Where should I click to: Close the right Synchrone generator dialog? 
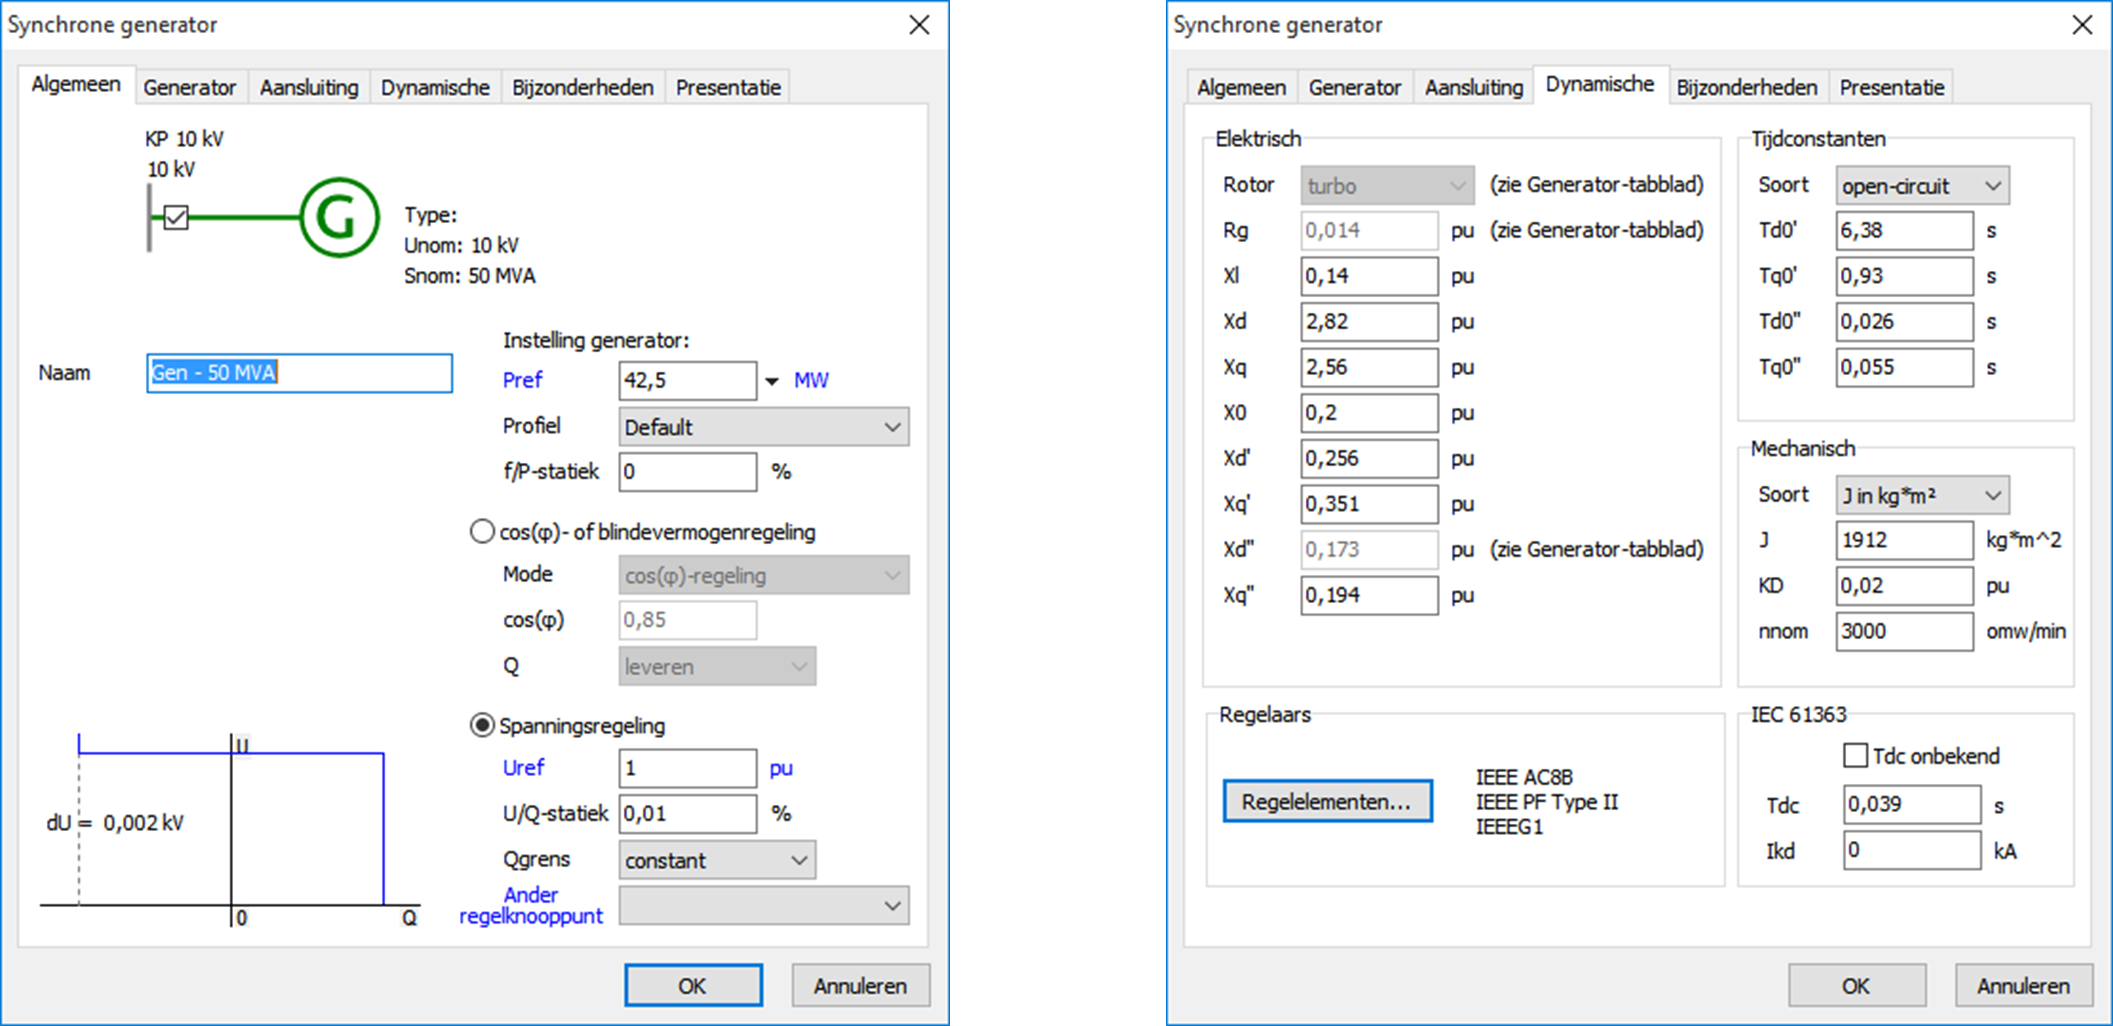click(2082, 25)
